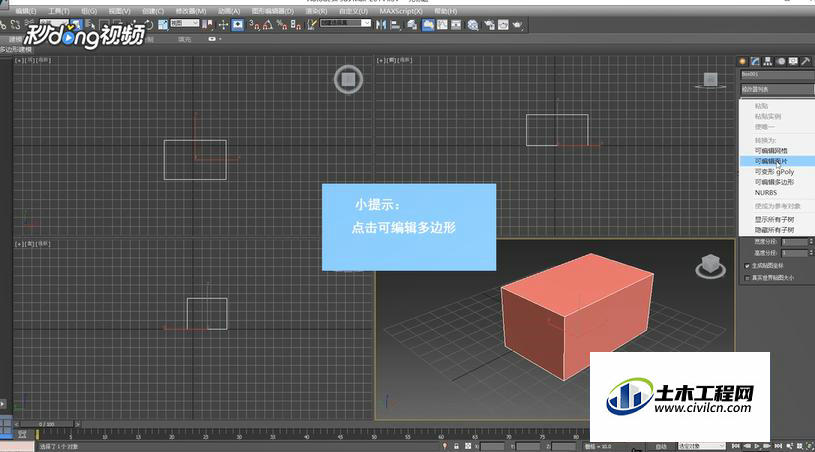Screen dimensions: 815x452
Task: Click the time slider 0/100 handle
Action: (x=47, y=424)
